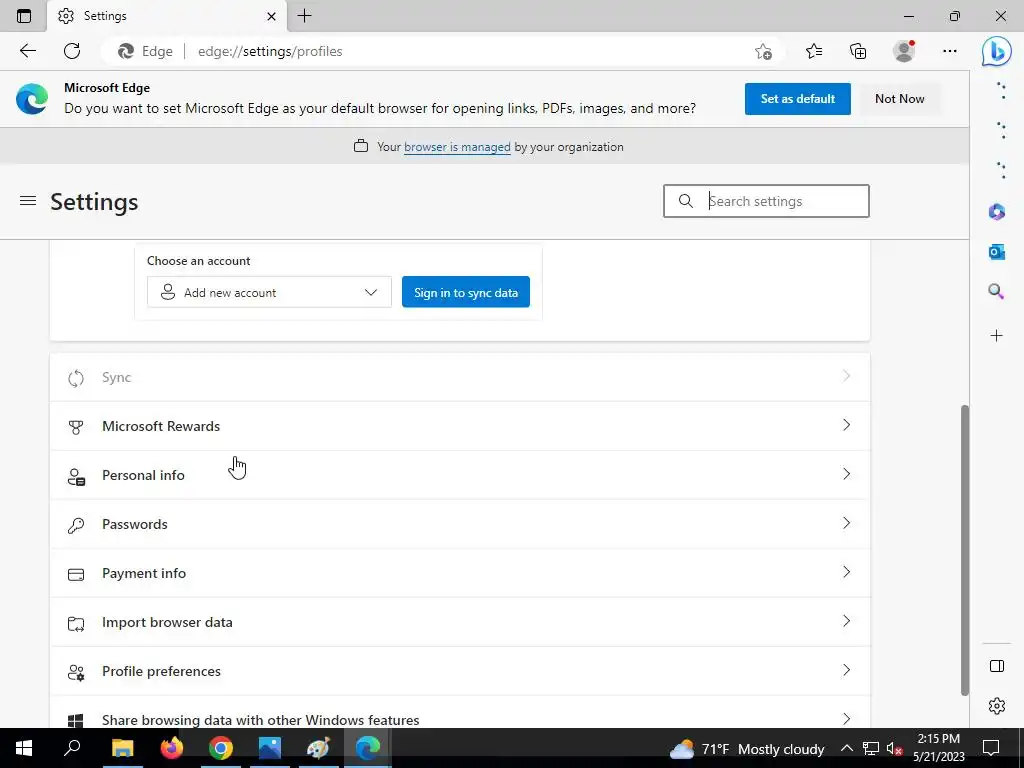Viewport: 1024px width, 768px height.
Task: Open the profile avatar icon
Action: (x=904, y=51)
